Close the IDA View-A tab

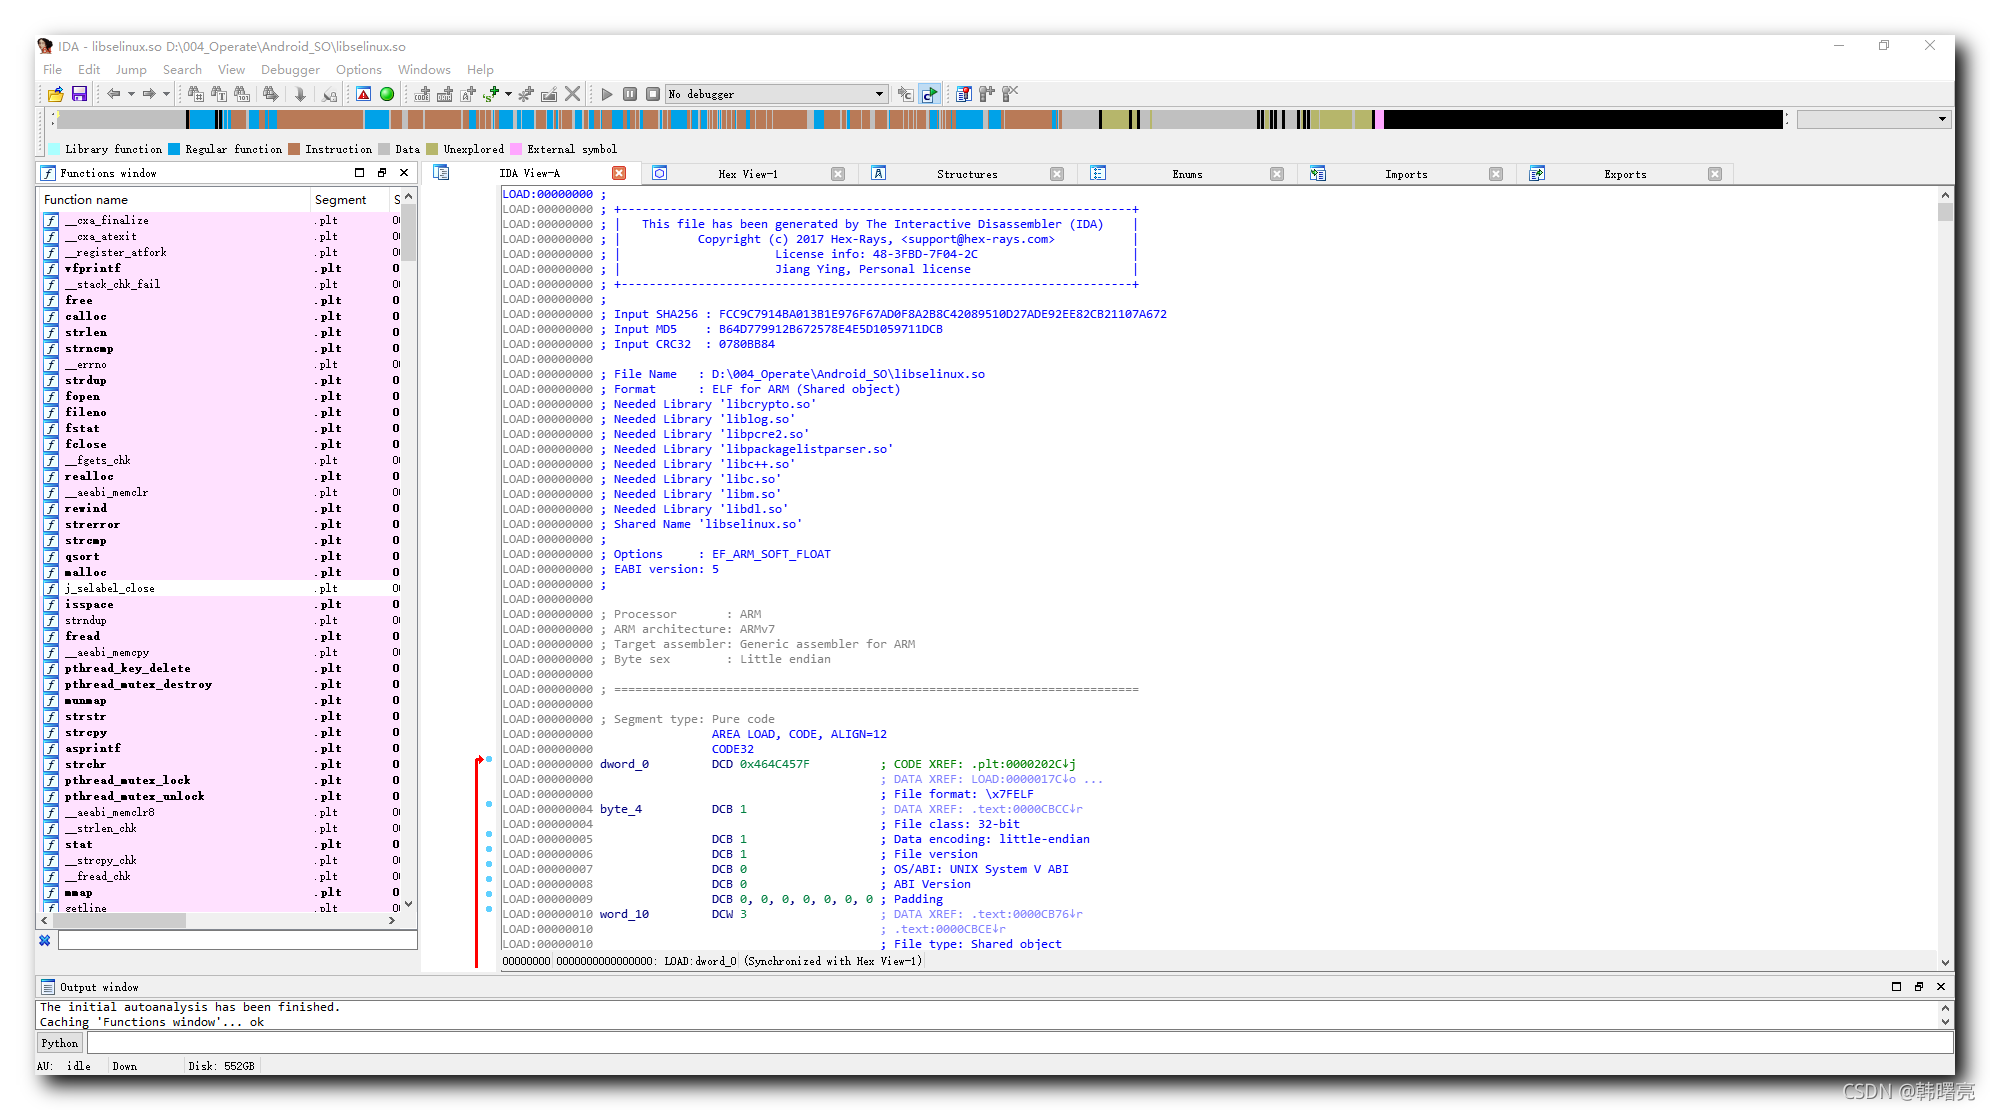pos(619,173)
